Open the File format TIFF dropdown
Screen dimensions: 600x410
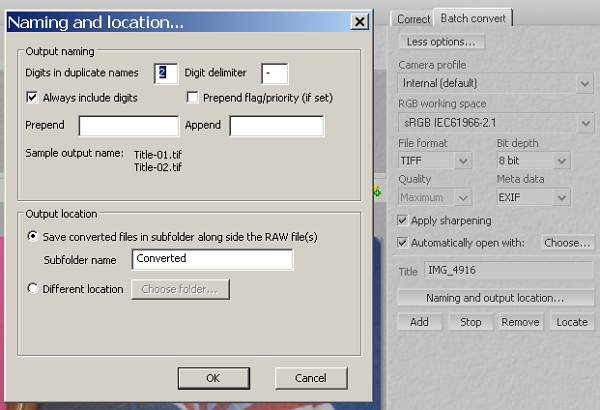coord(435,160)
